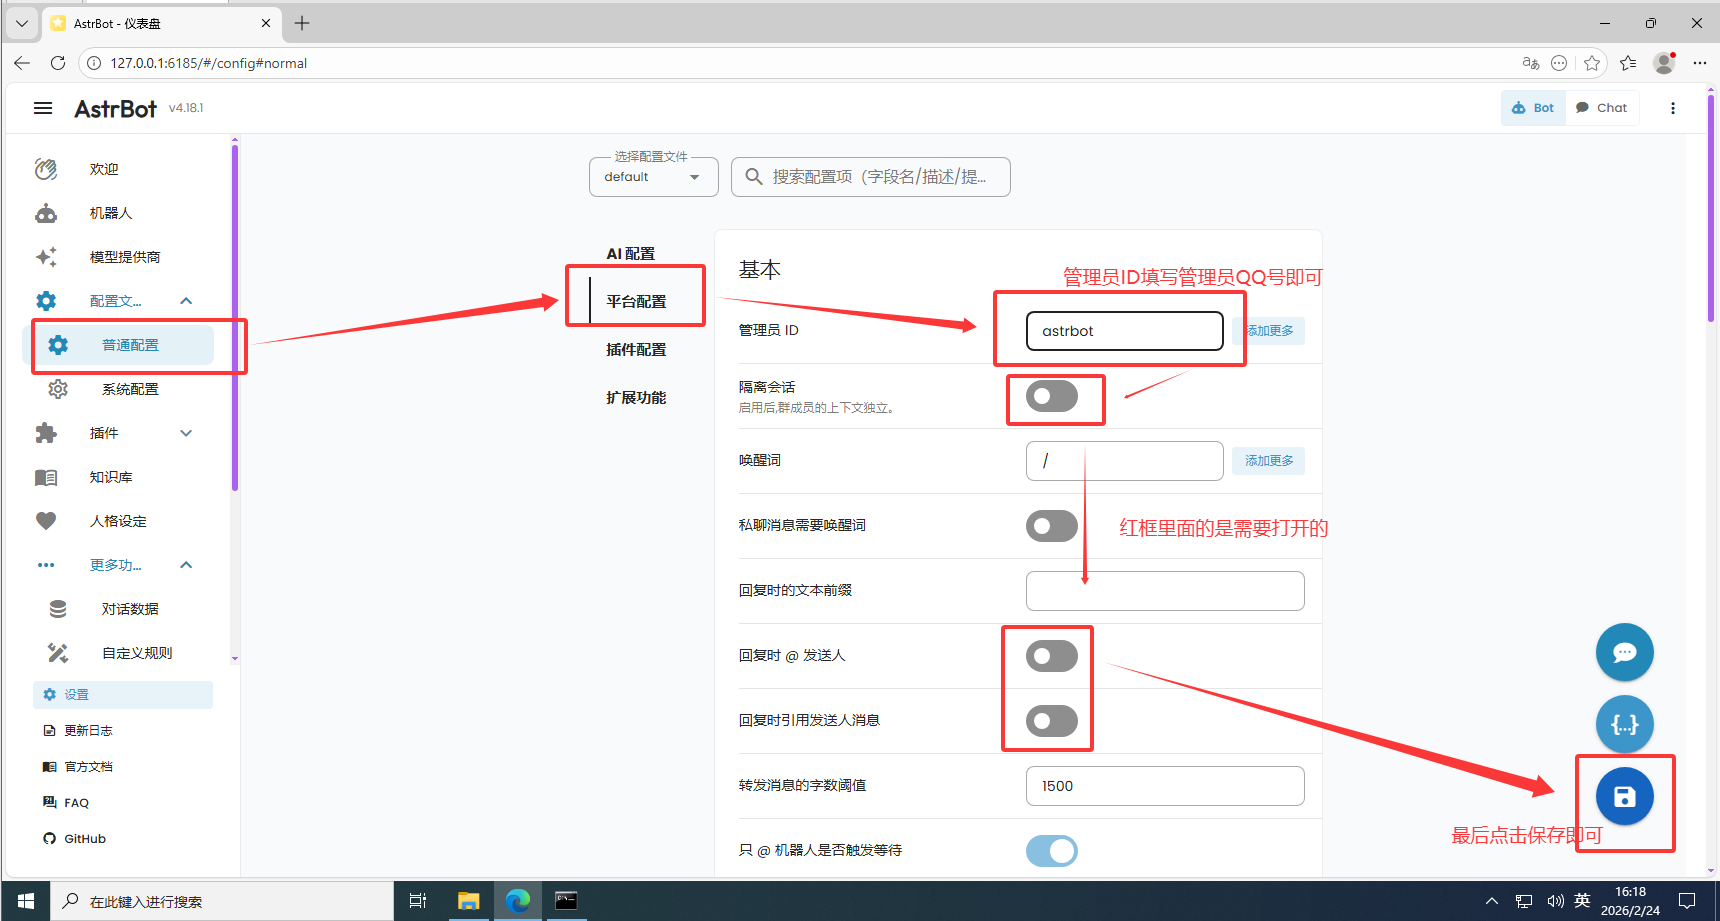This screenshot has width=1720, height=921.
Task: Click the browser refresh icon
Action: (x=58, y=63)
